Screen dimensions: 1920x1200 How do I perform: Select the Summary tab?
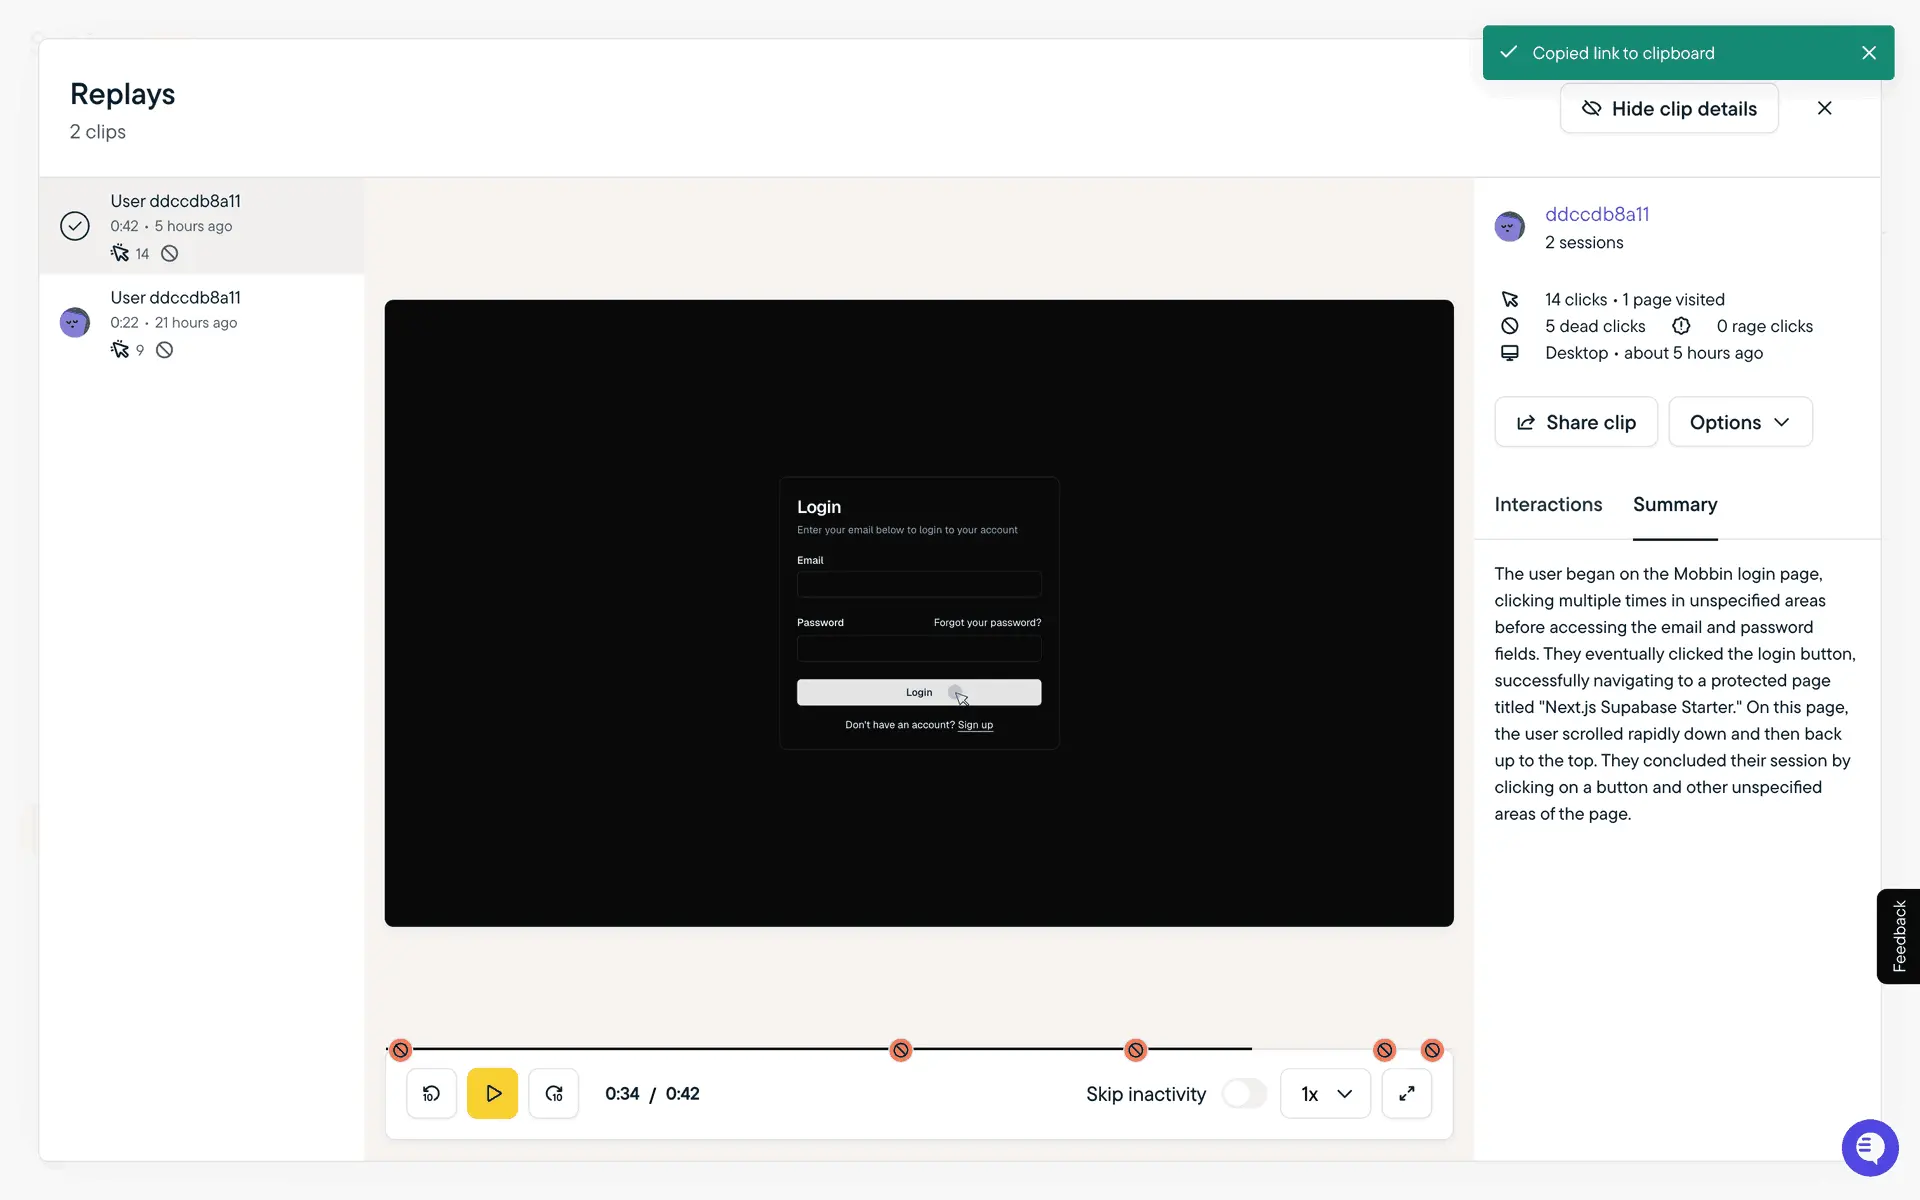pos(1674,505)
